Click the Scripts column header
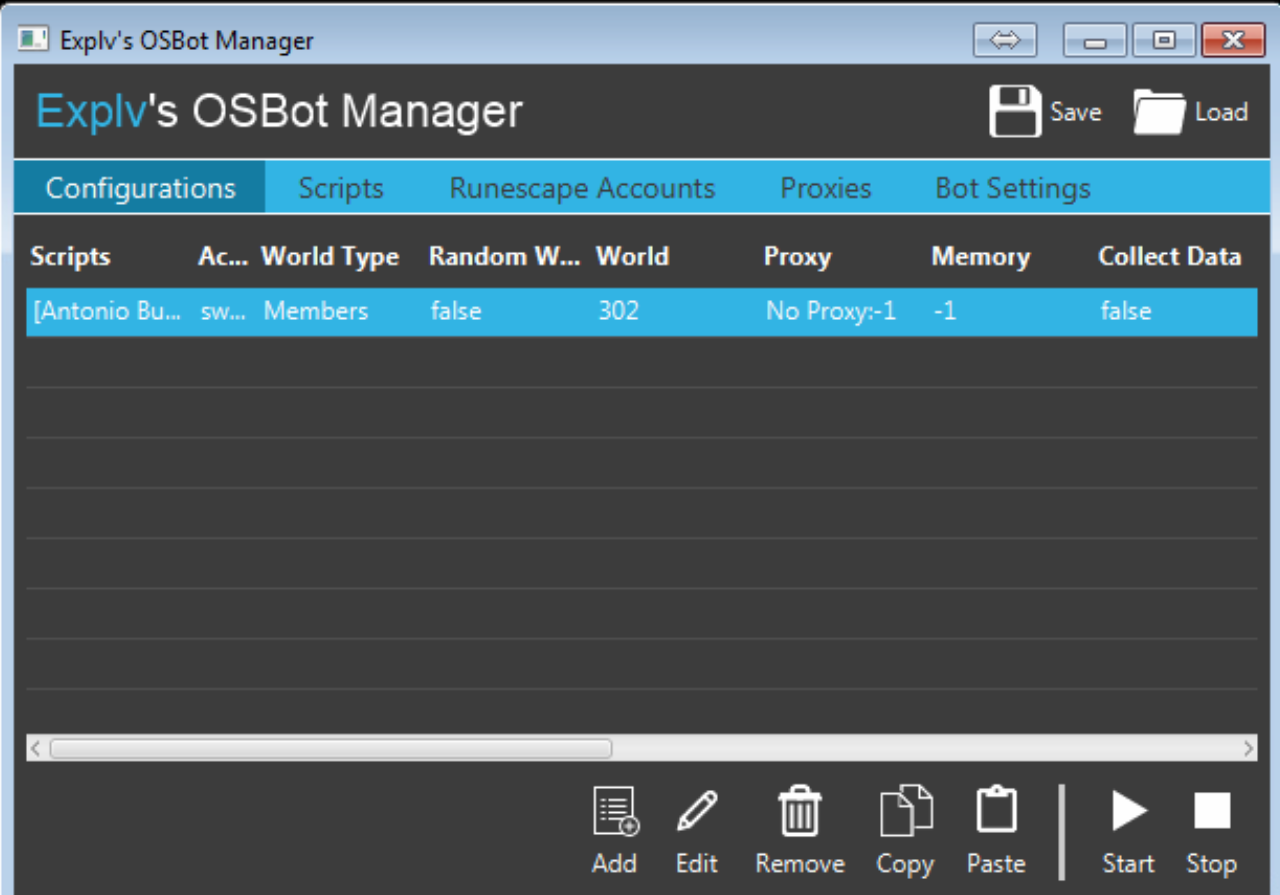The height and width of the screenshot is (895, 1280). coord(70,257)
